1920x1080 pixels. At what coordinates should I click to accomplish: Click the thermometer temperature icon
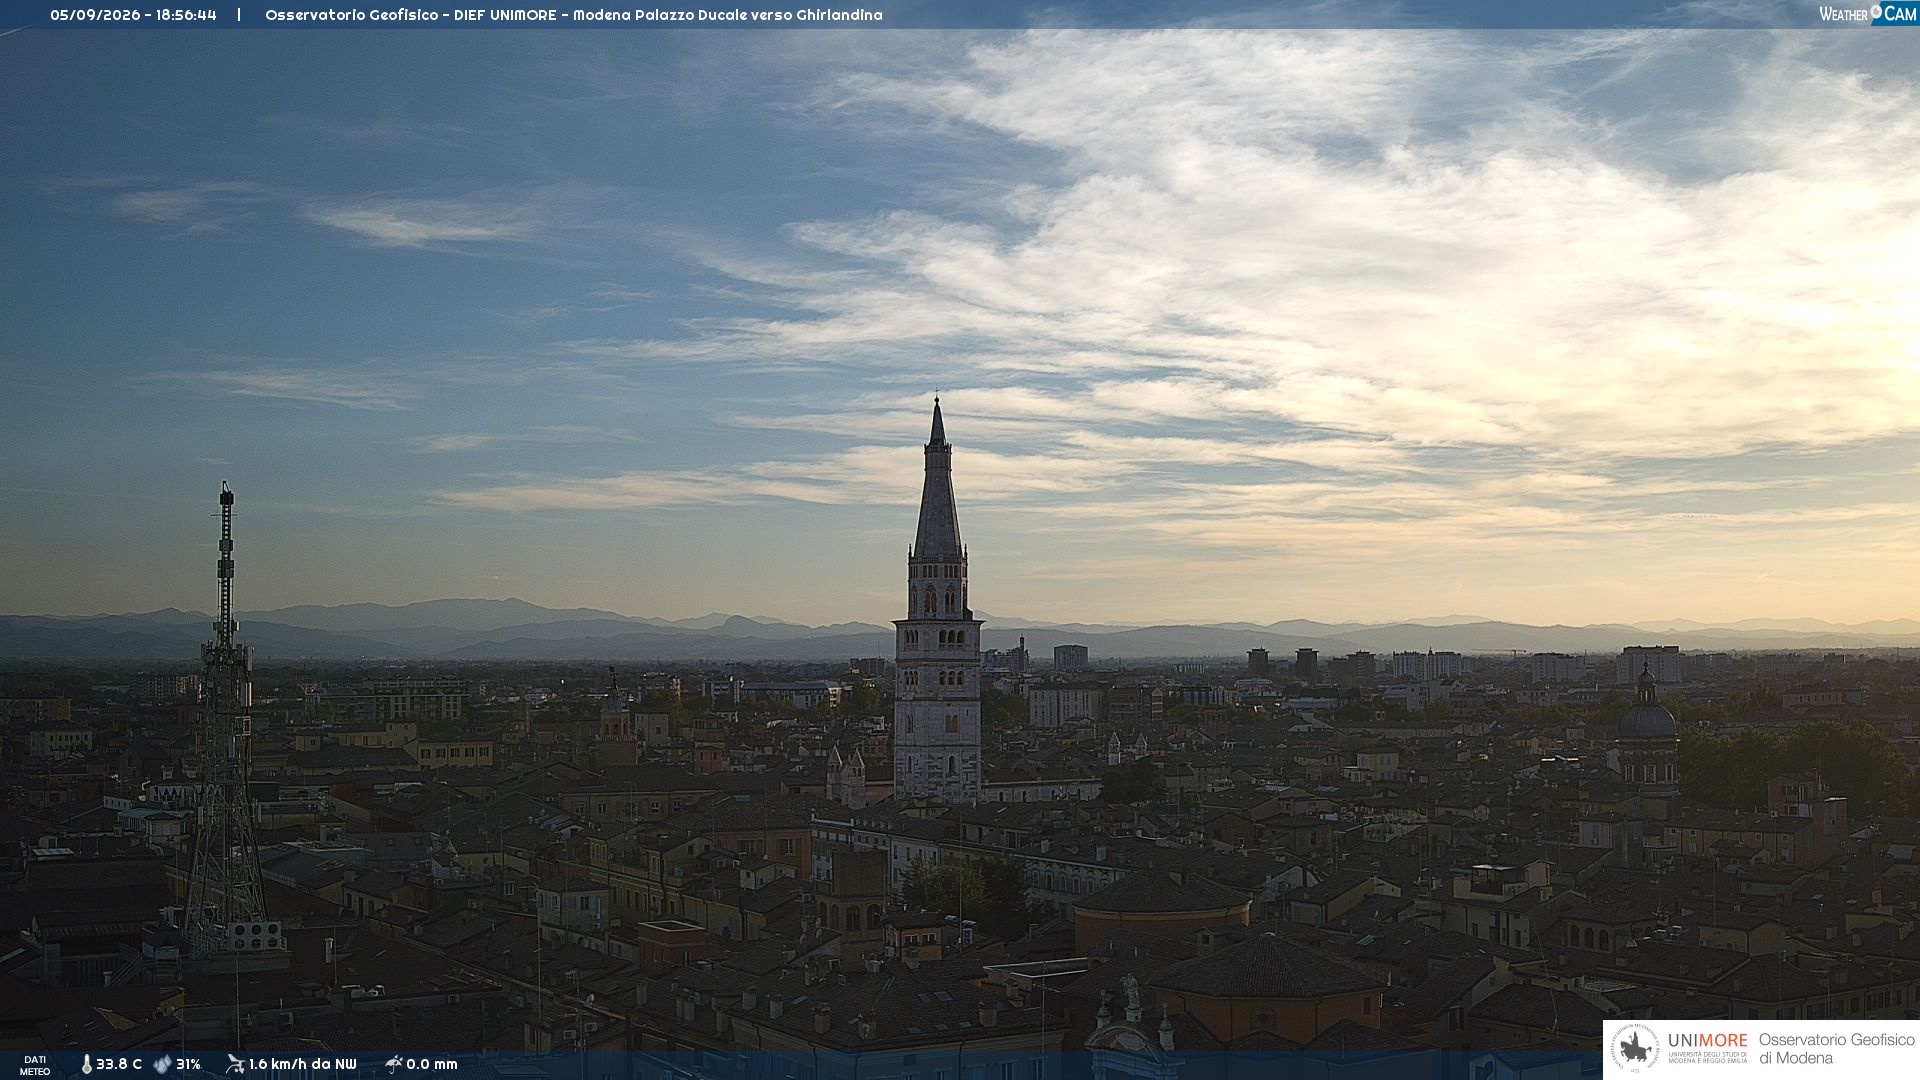86,1064
